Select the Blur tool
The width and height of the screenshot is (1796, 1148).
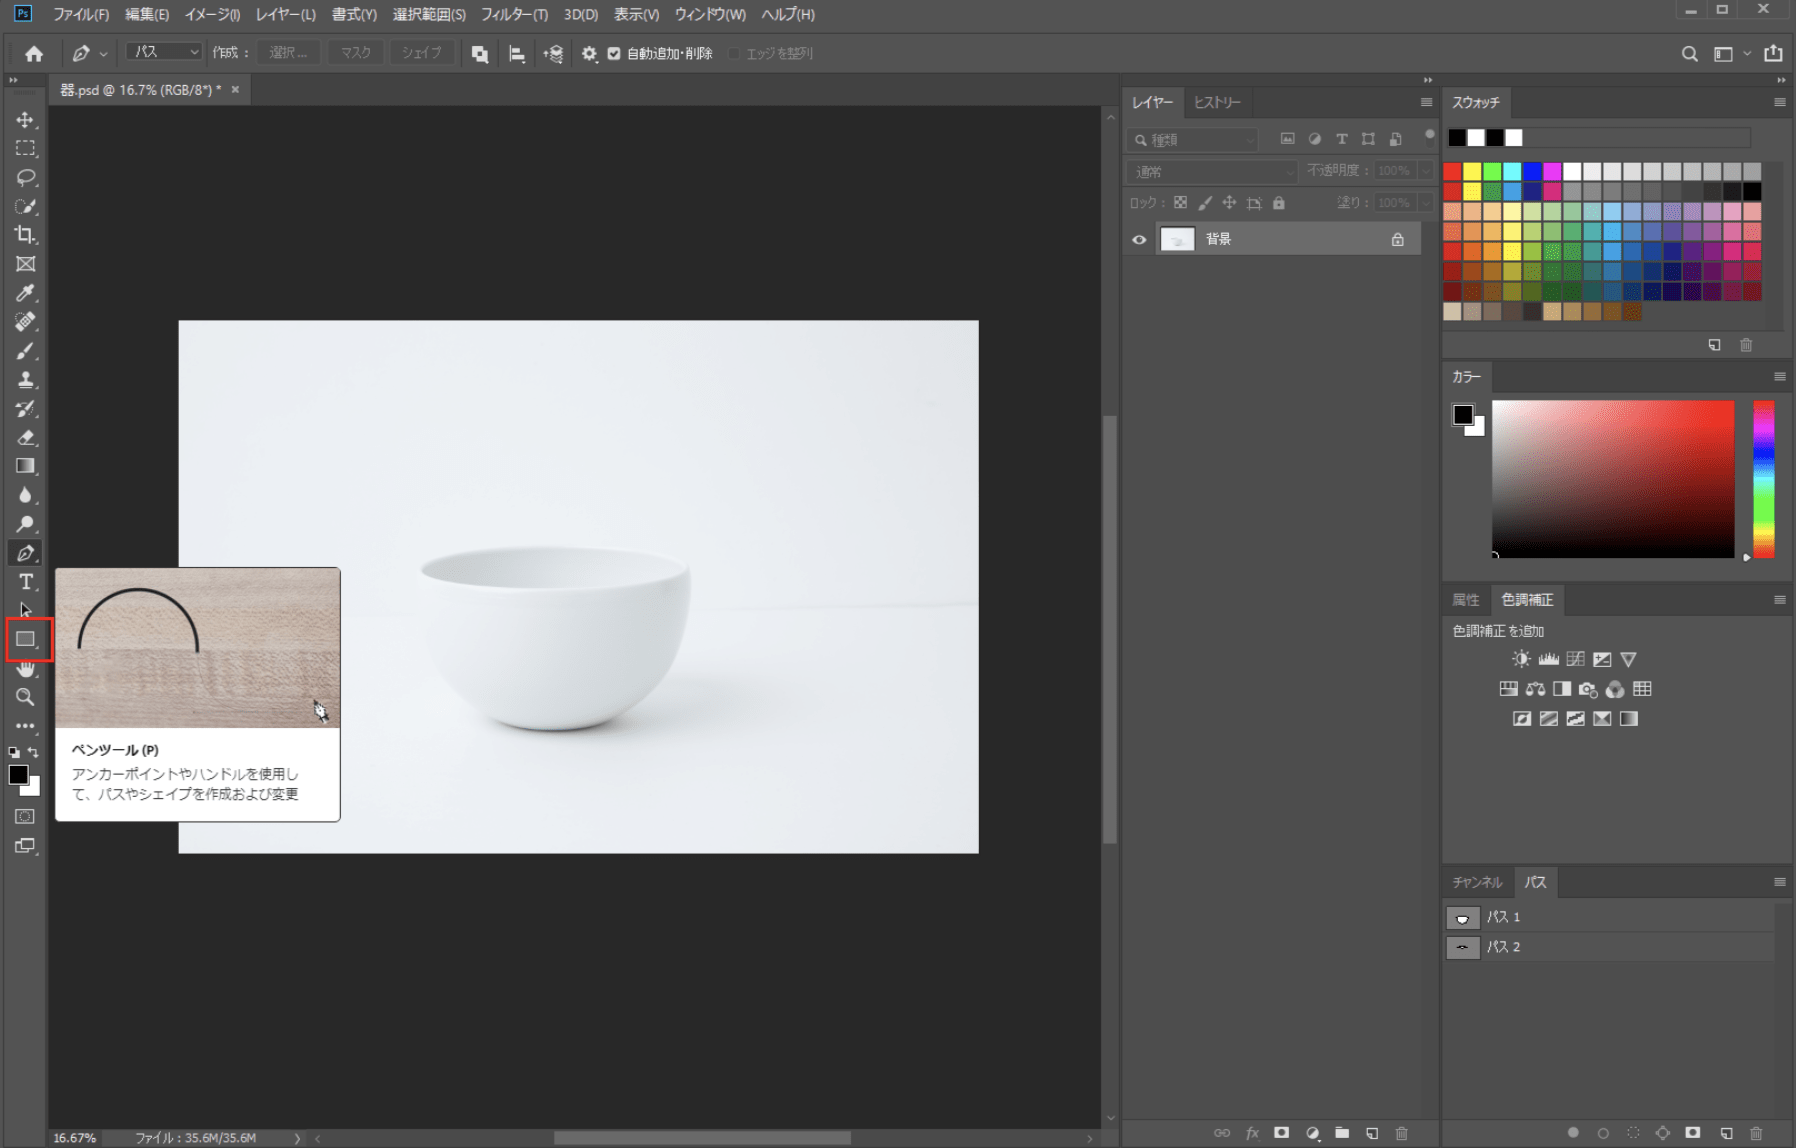25,495
